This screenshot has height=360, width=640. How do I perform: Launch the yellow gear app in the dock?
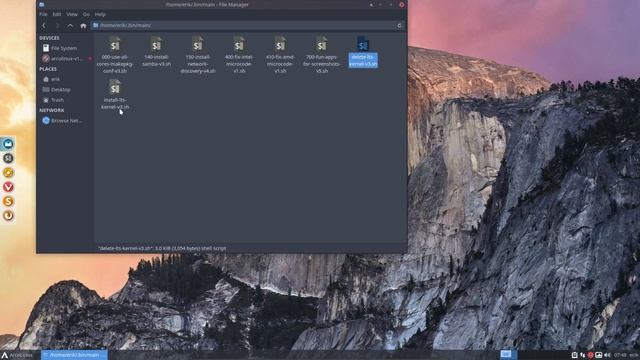click(8, 172)
